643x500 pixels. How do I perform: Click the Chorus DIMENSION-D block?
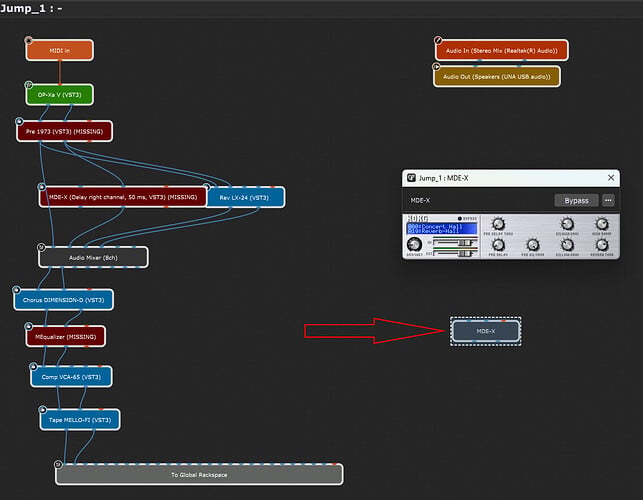(x=64, y=300)
